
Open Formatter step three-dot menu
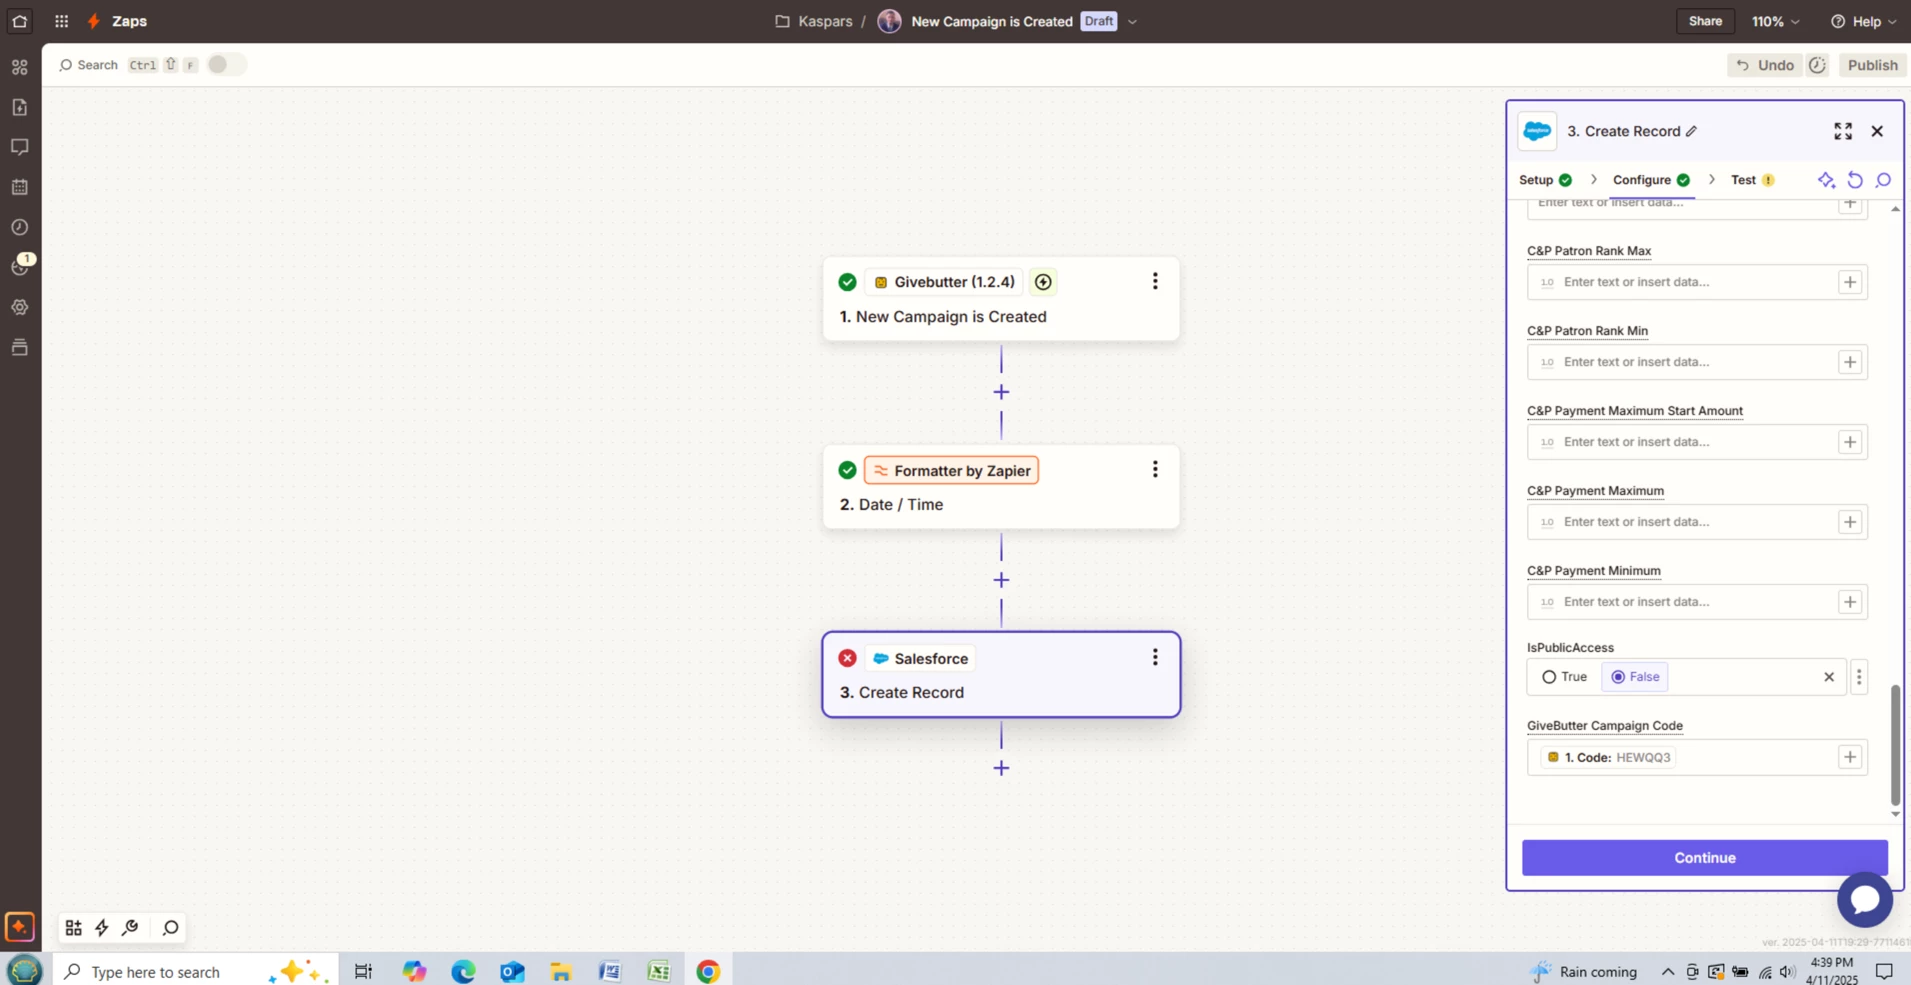pyautogui.click(x=1155, y=469)
